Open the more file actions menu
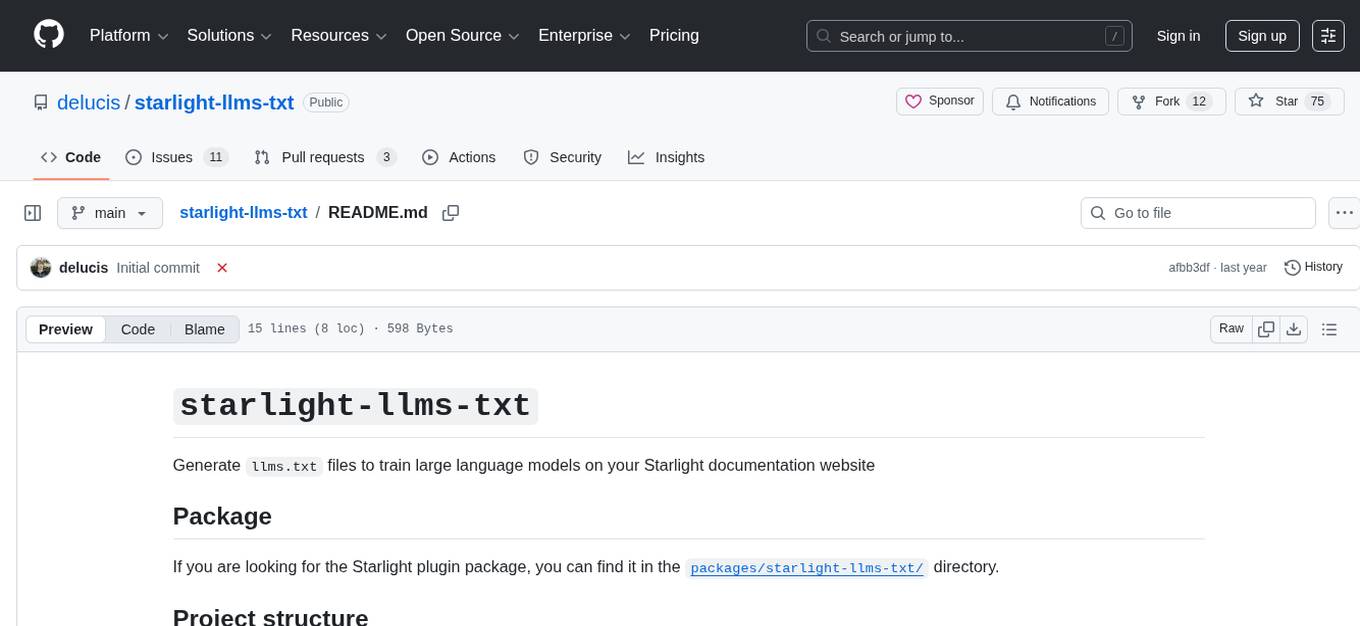This screenshot has height=626, width=1360. point(1344,212)
